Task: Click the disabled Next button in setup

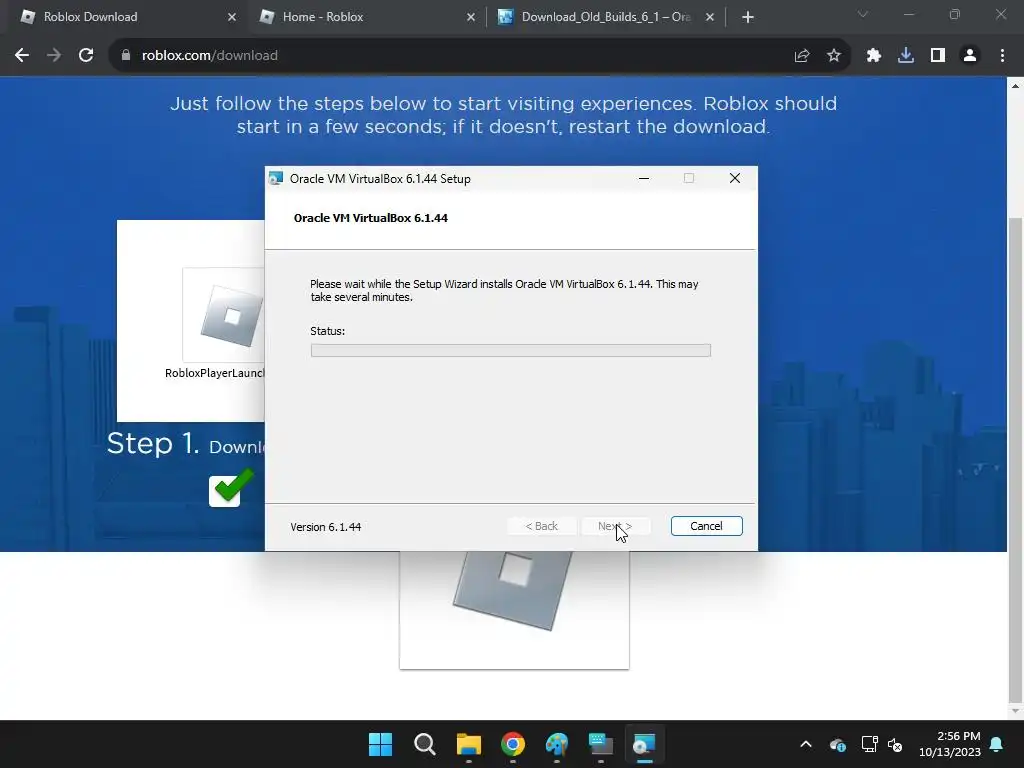Action: [x=615, y=526]
